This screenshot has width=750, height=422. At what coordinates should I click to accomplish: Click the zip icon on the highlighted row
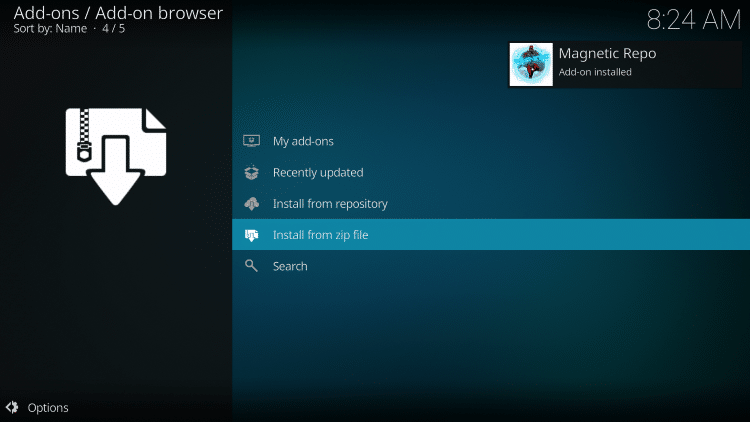click(251, 235)
